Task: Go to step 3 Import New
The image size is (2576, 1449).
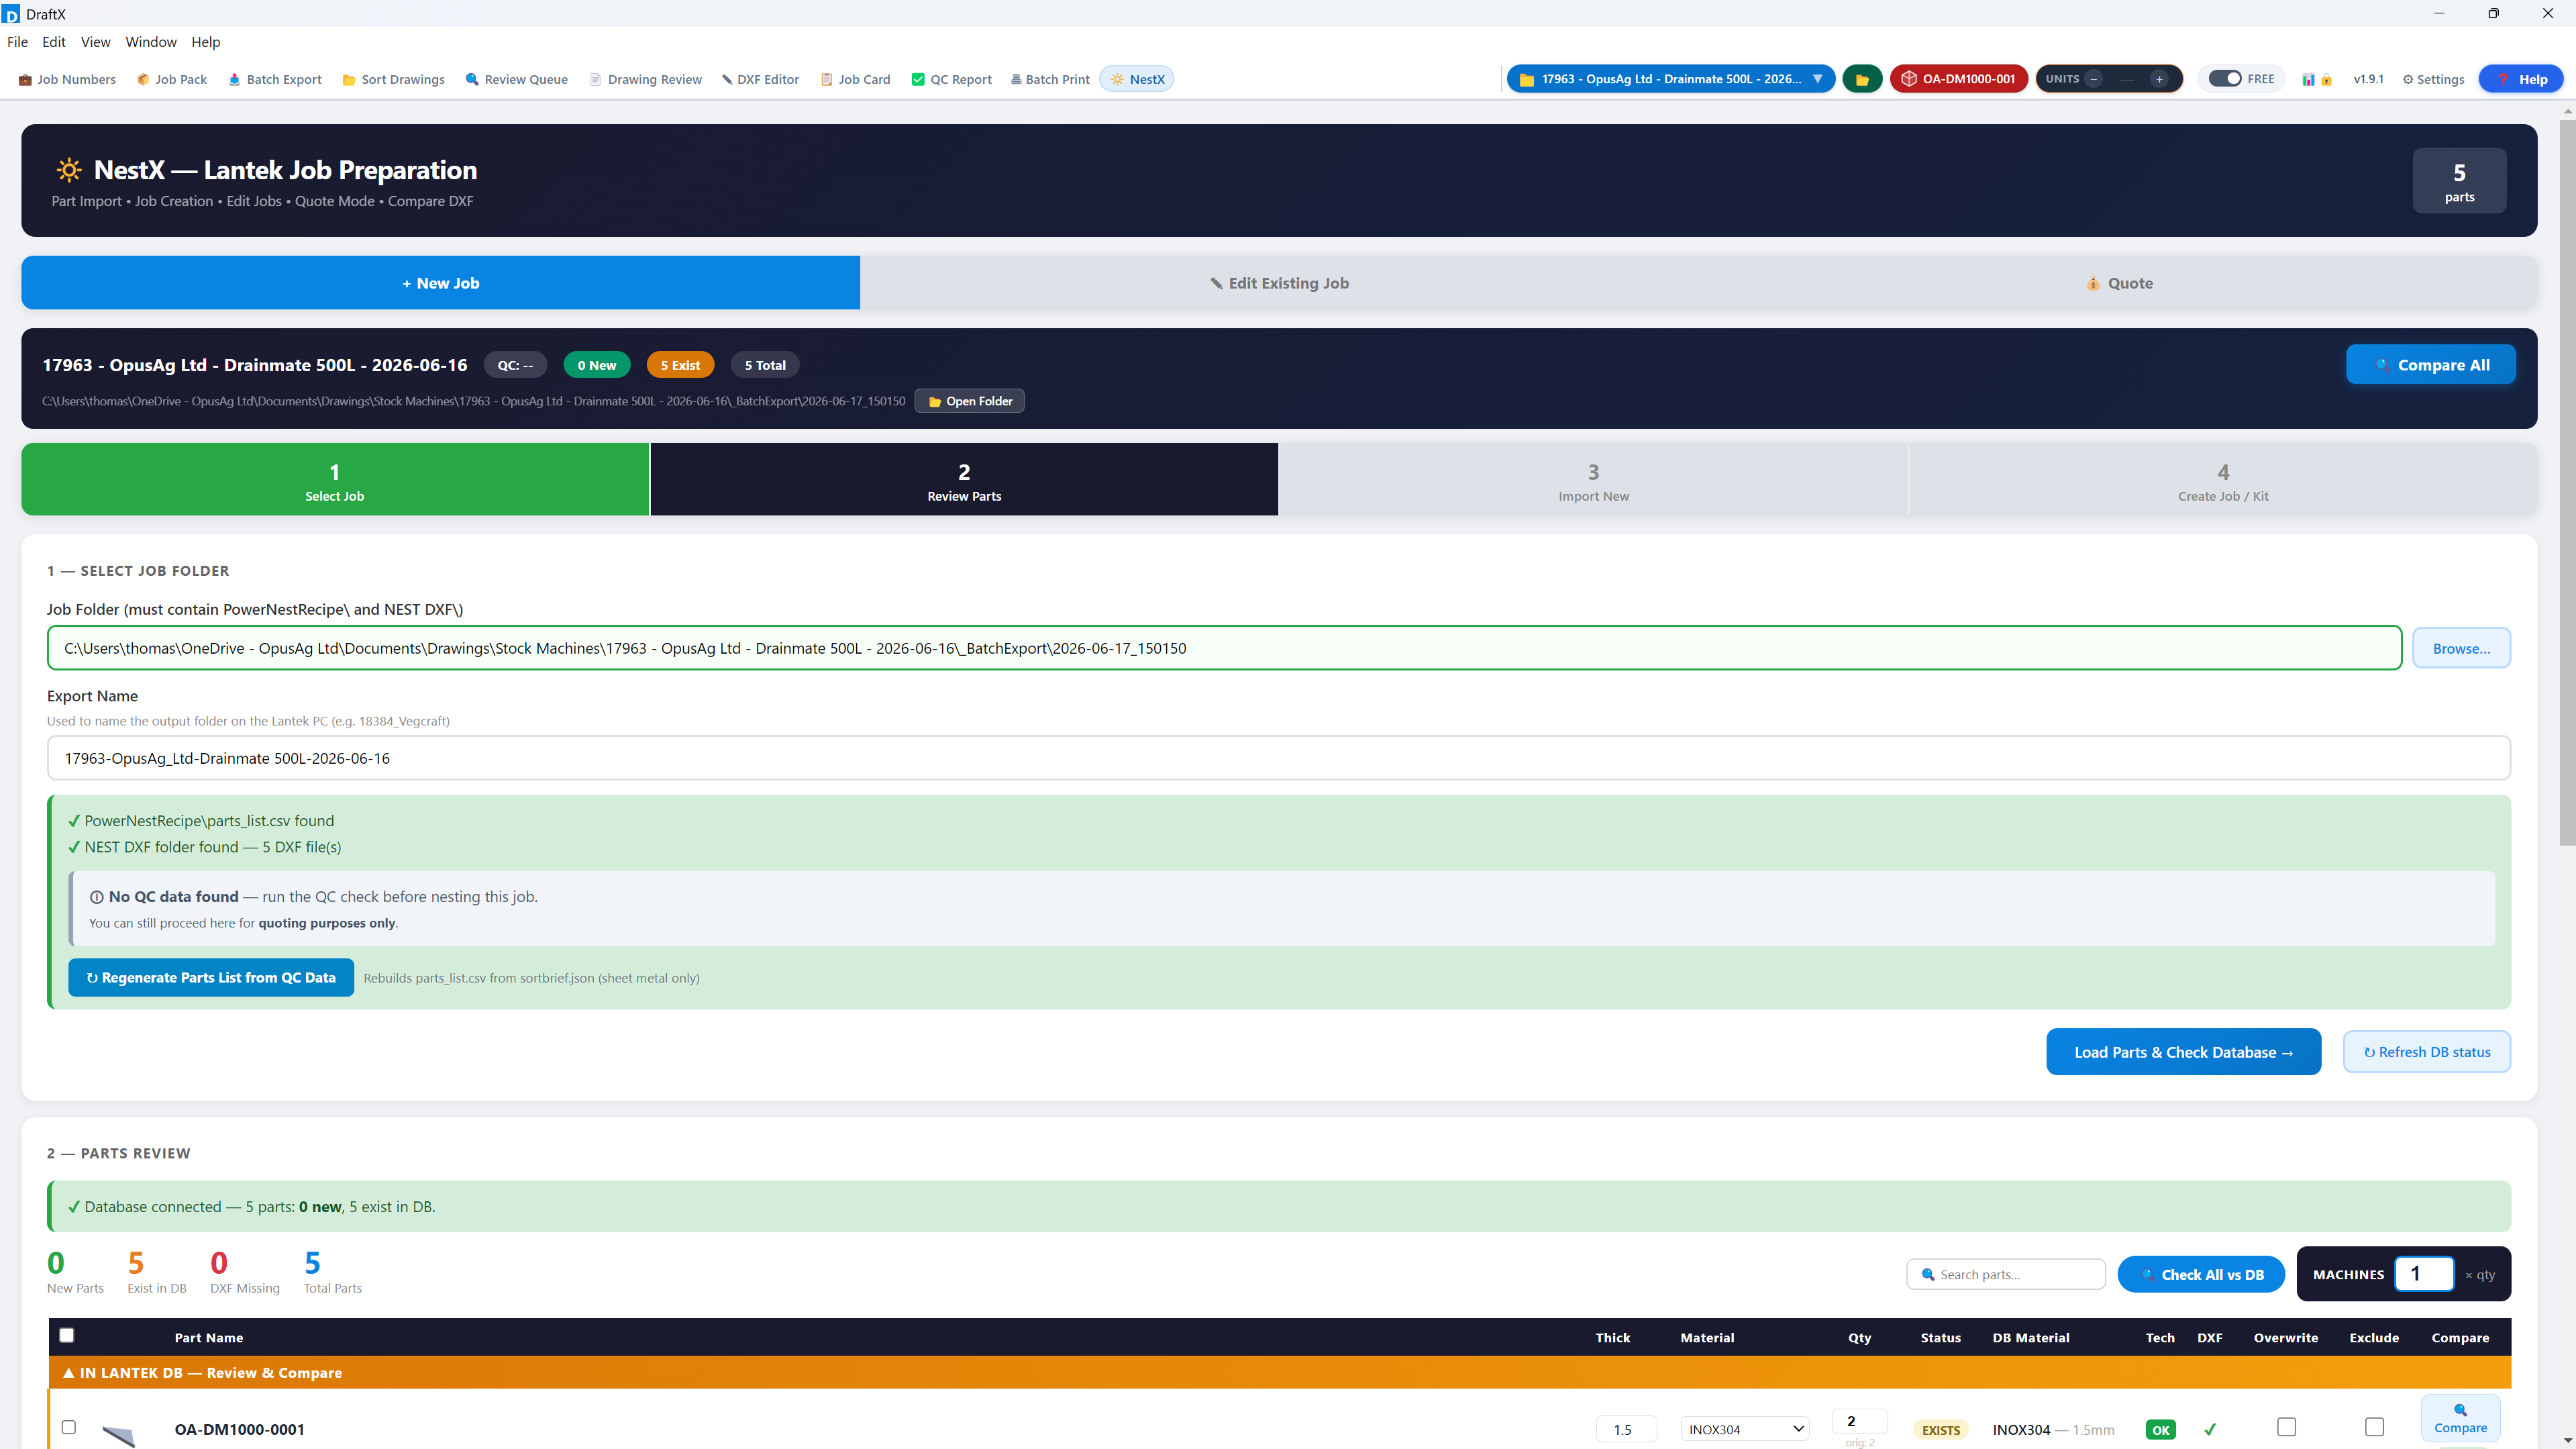Action: (1593, 480)
